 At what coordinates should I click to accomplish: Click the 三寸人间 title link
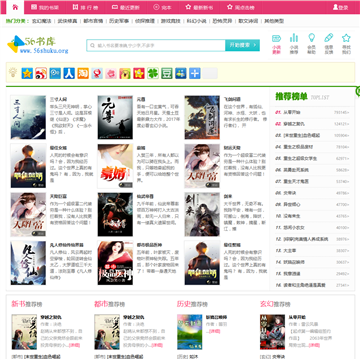tap(58, 99)
